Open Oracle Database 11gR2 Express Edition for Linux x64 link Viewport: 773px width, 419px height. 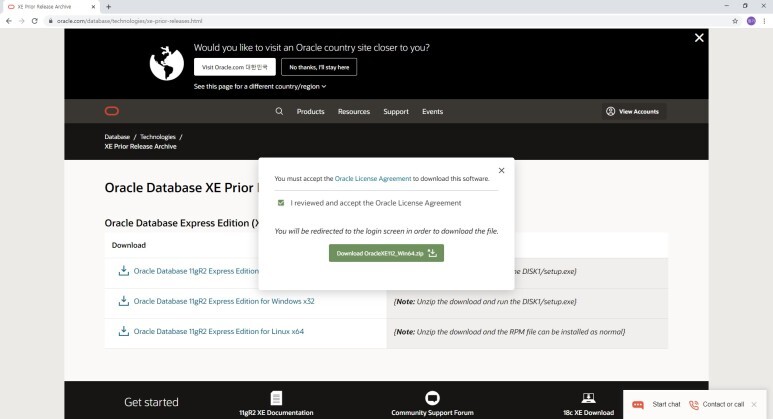(x=219, y=331)
